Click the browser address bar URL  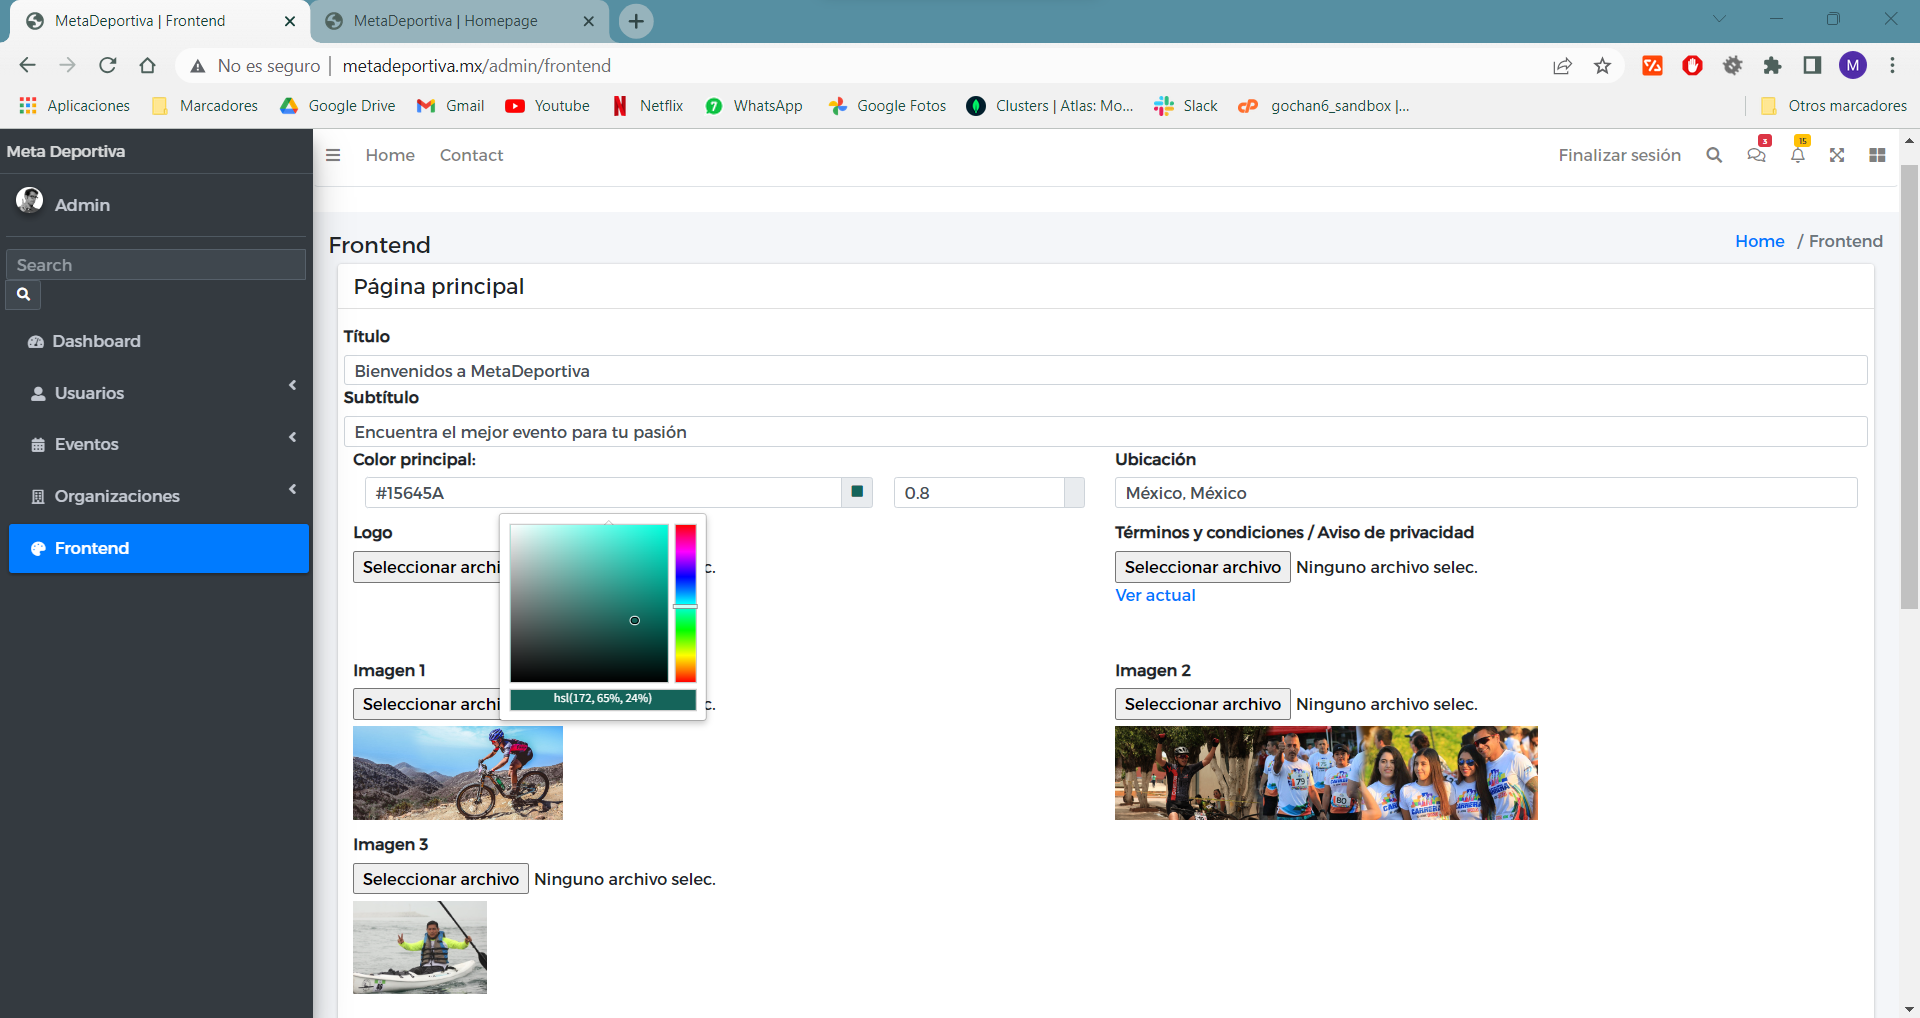point(477,66)
